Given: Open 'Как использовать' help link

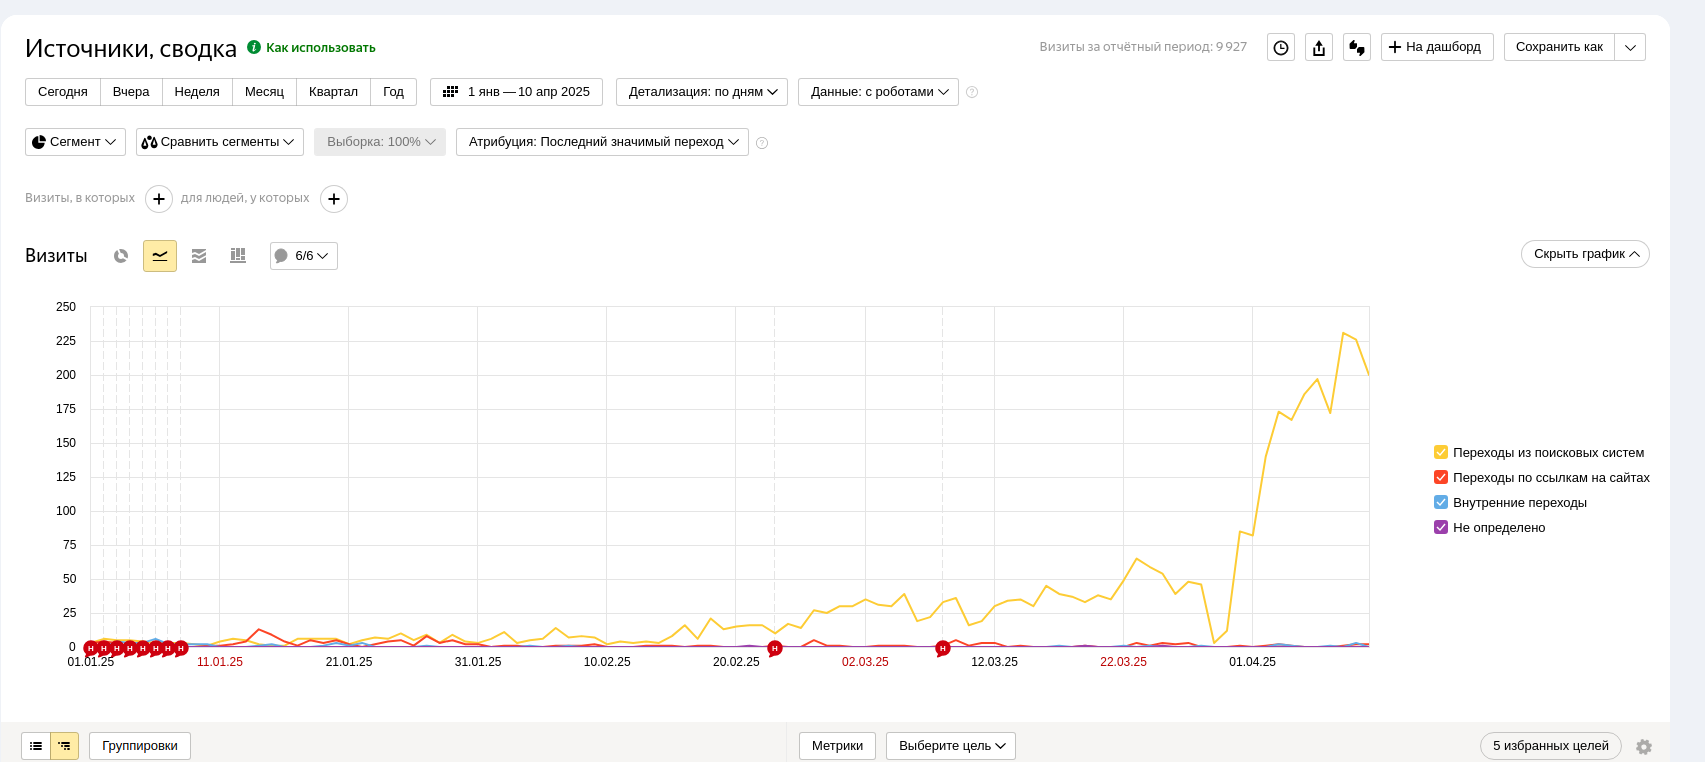Looking at the screenshot, I should tap(320, 48).
